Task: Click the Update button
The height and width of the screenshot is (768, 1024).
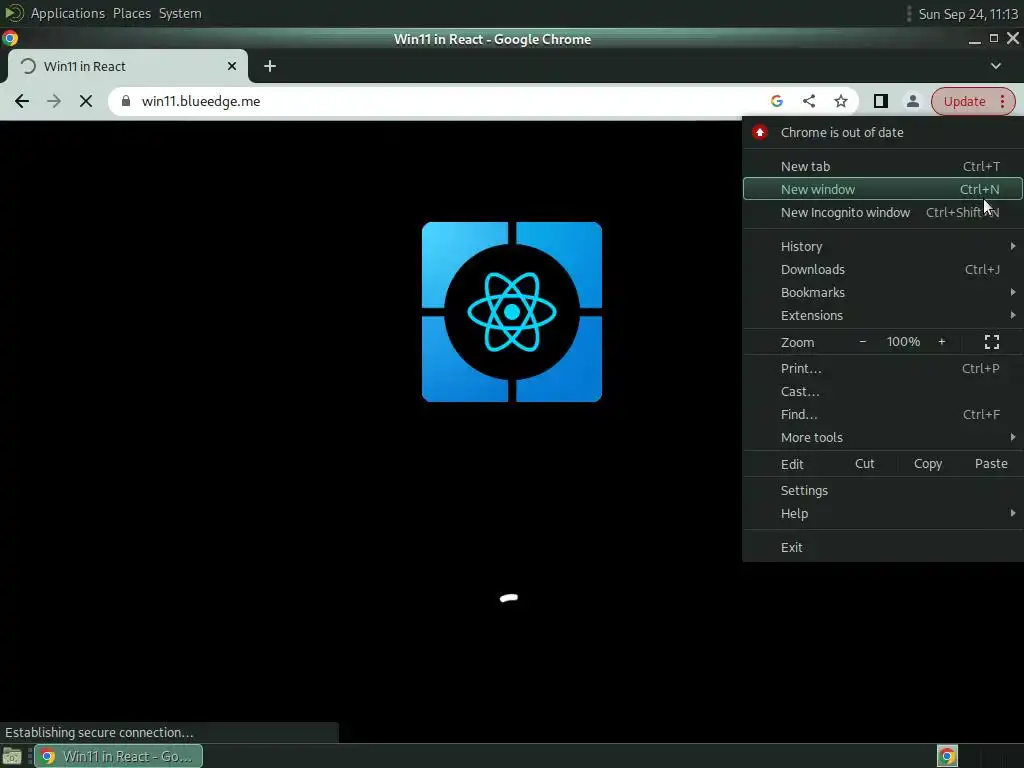Action: [x=964, y=101]
